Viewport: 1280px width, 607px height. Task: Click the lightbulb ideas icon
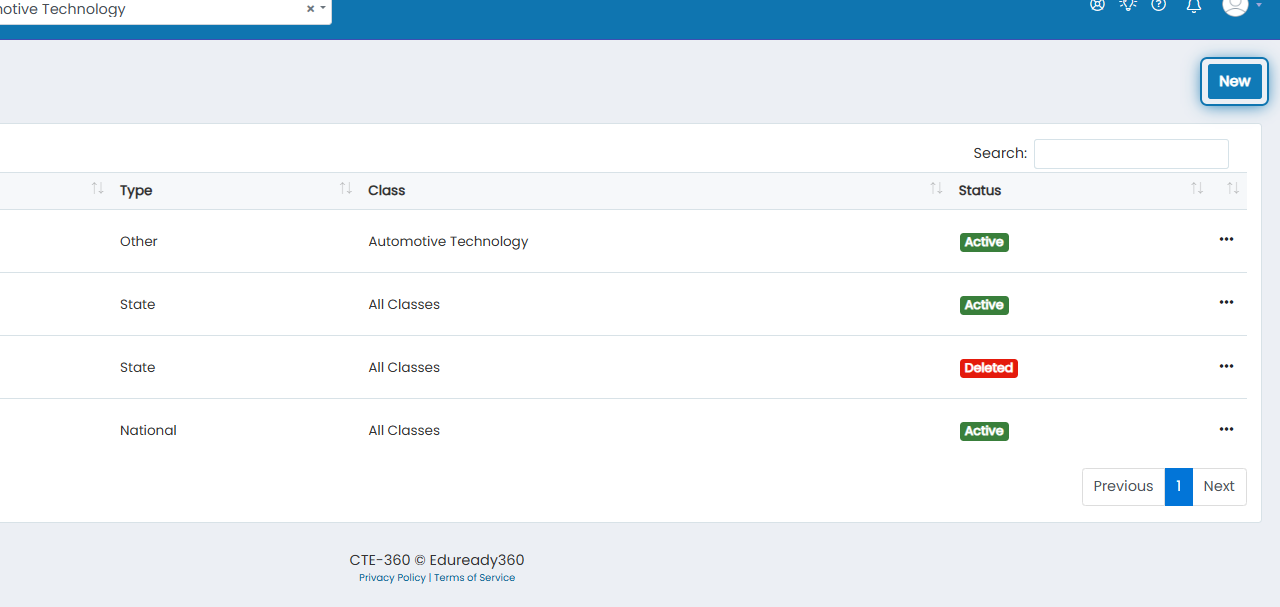[x=1128, y=5]
